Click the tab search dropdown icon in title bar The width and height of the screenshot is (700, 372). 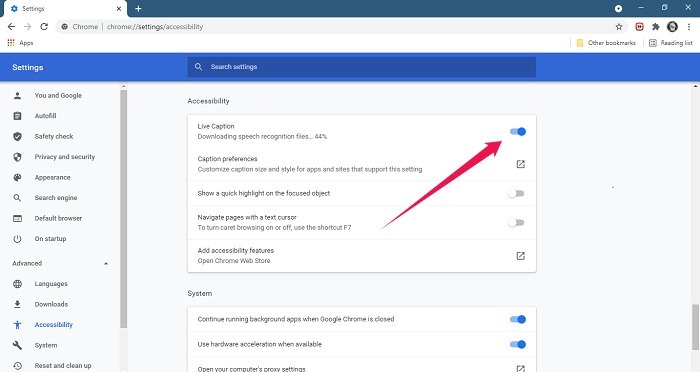[x=618, y=8]
